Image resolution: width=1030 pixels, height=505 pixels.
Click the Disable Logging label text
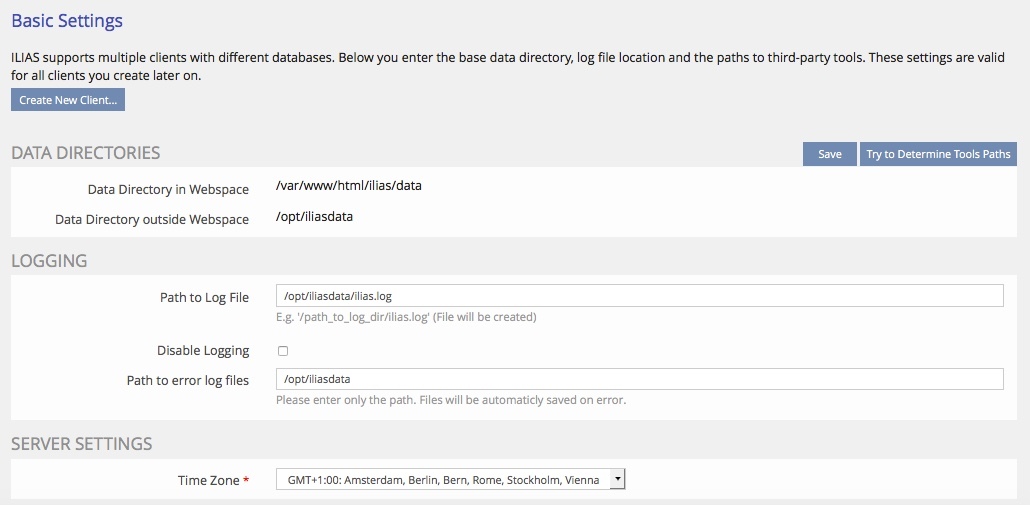(x=203, y=351)
